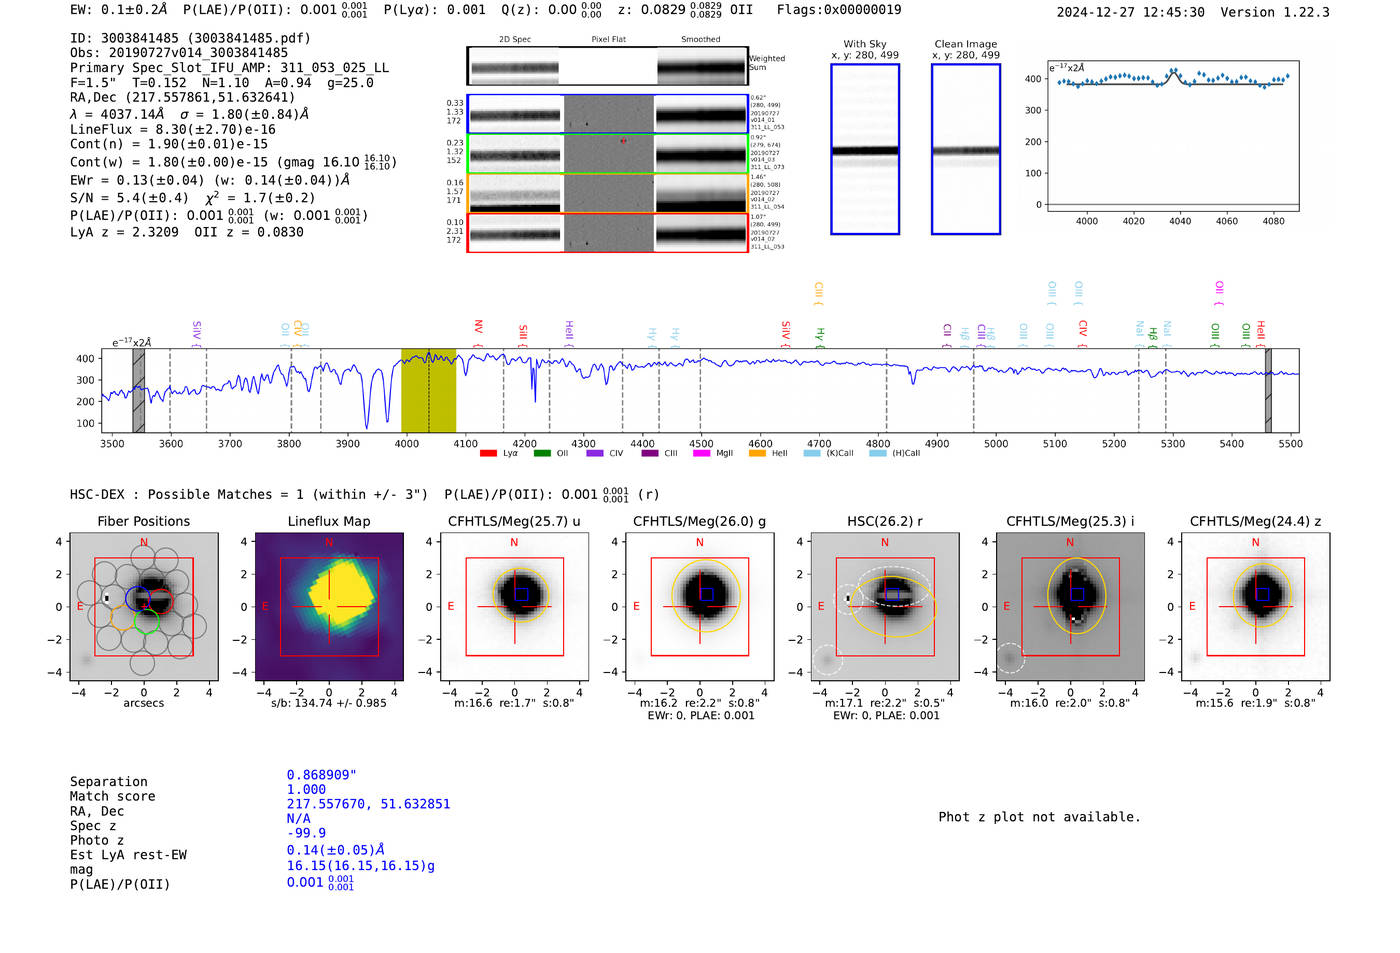1400x953 pixels.
Task: Click the yellow highlighted band in full spectrum
Action: point(428,391)
